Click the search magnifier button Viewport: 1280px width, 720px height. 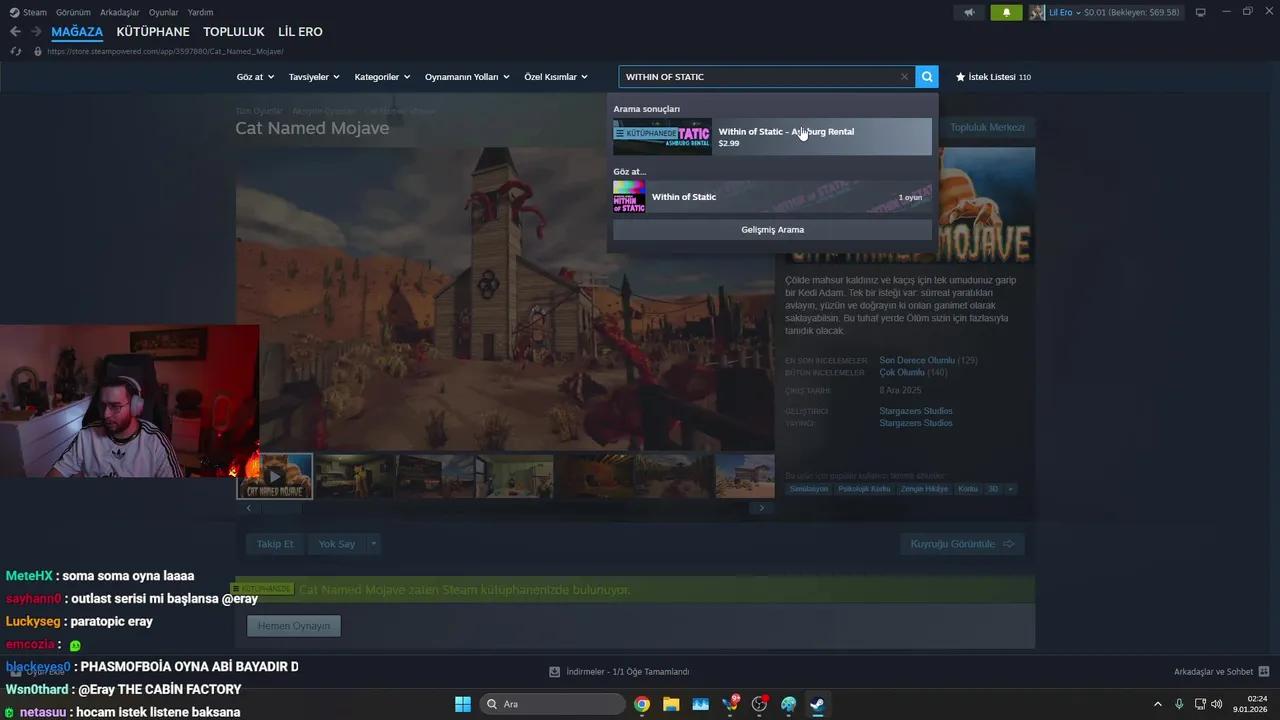[927, 77]
